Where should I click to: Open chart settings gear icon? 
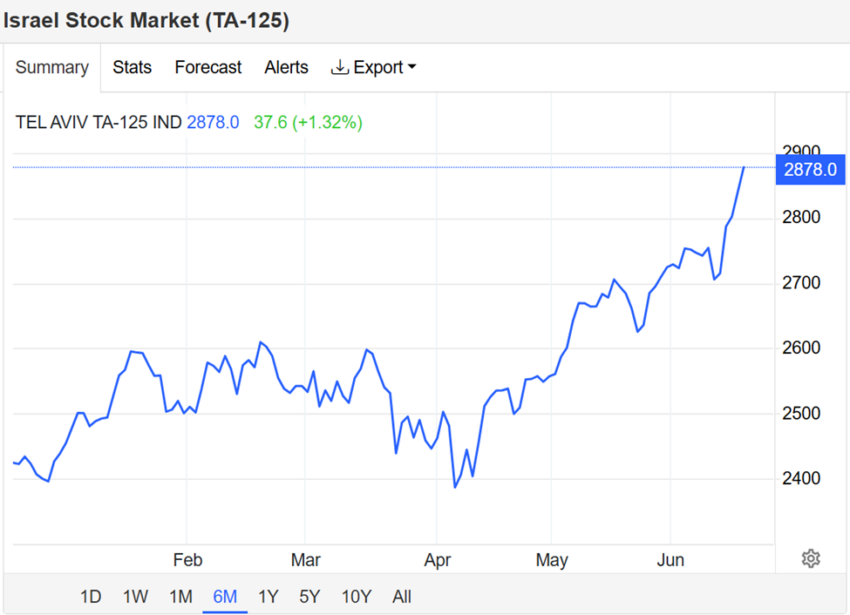811,558
